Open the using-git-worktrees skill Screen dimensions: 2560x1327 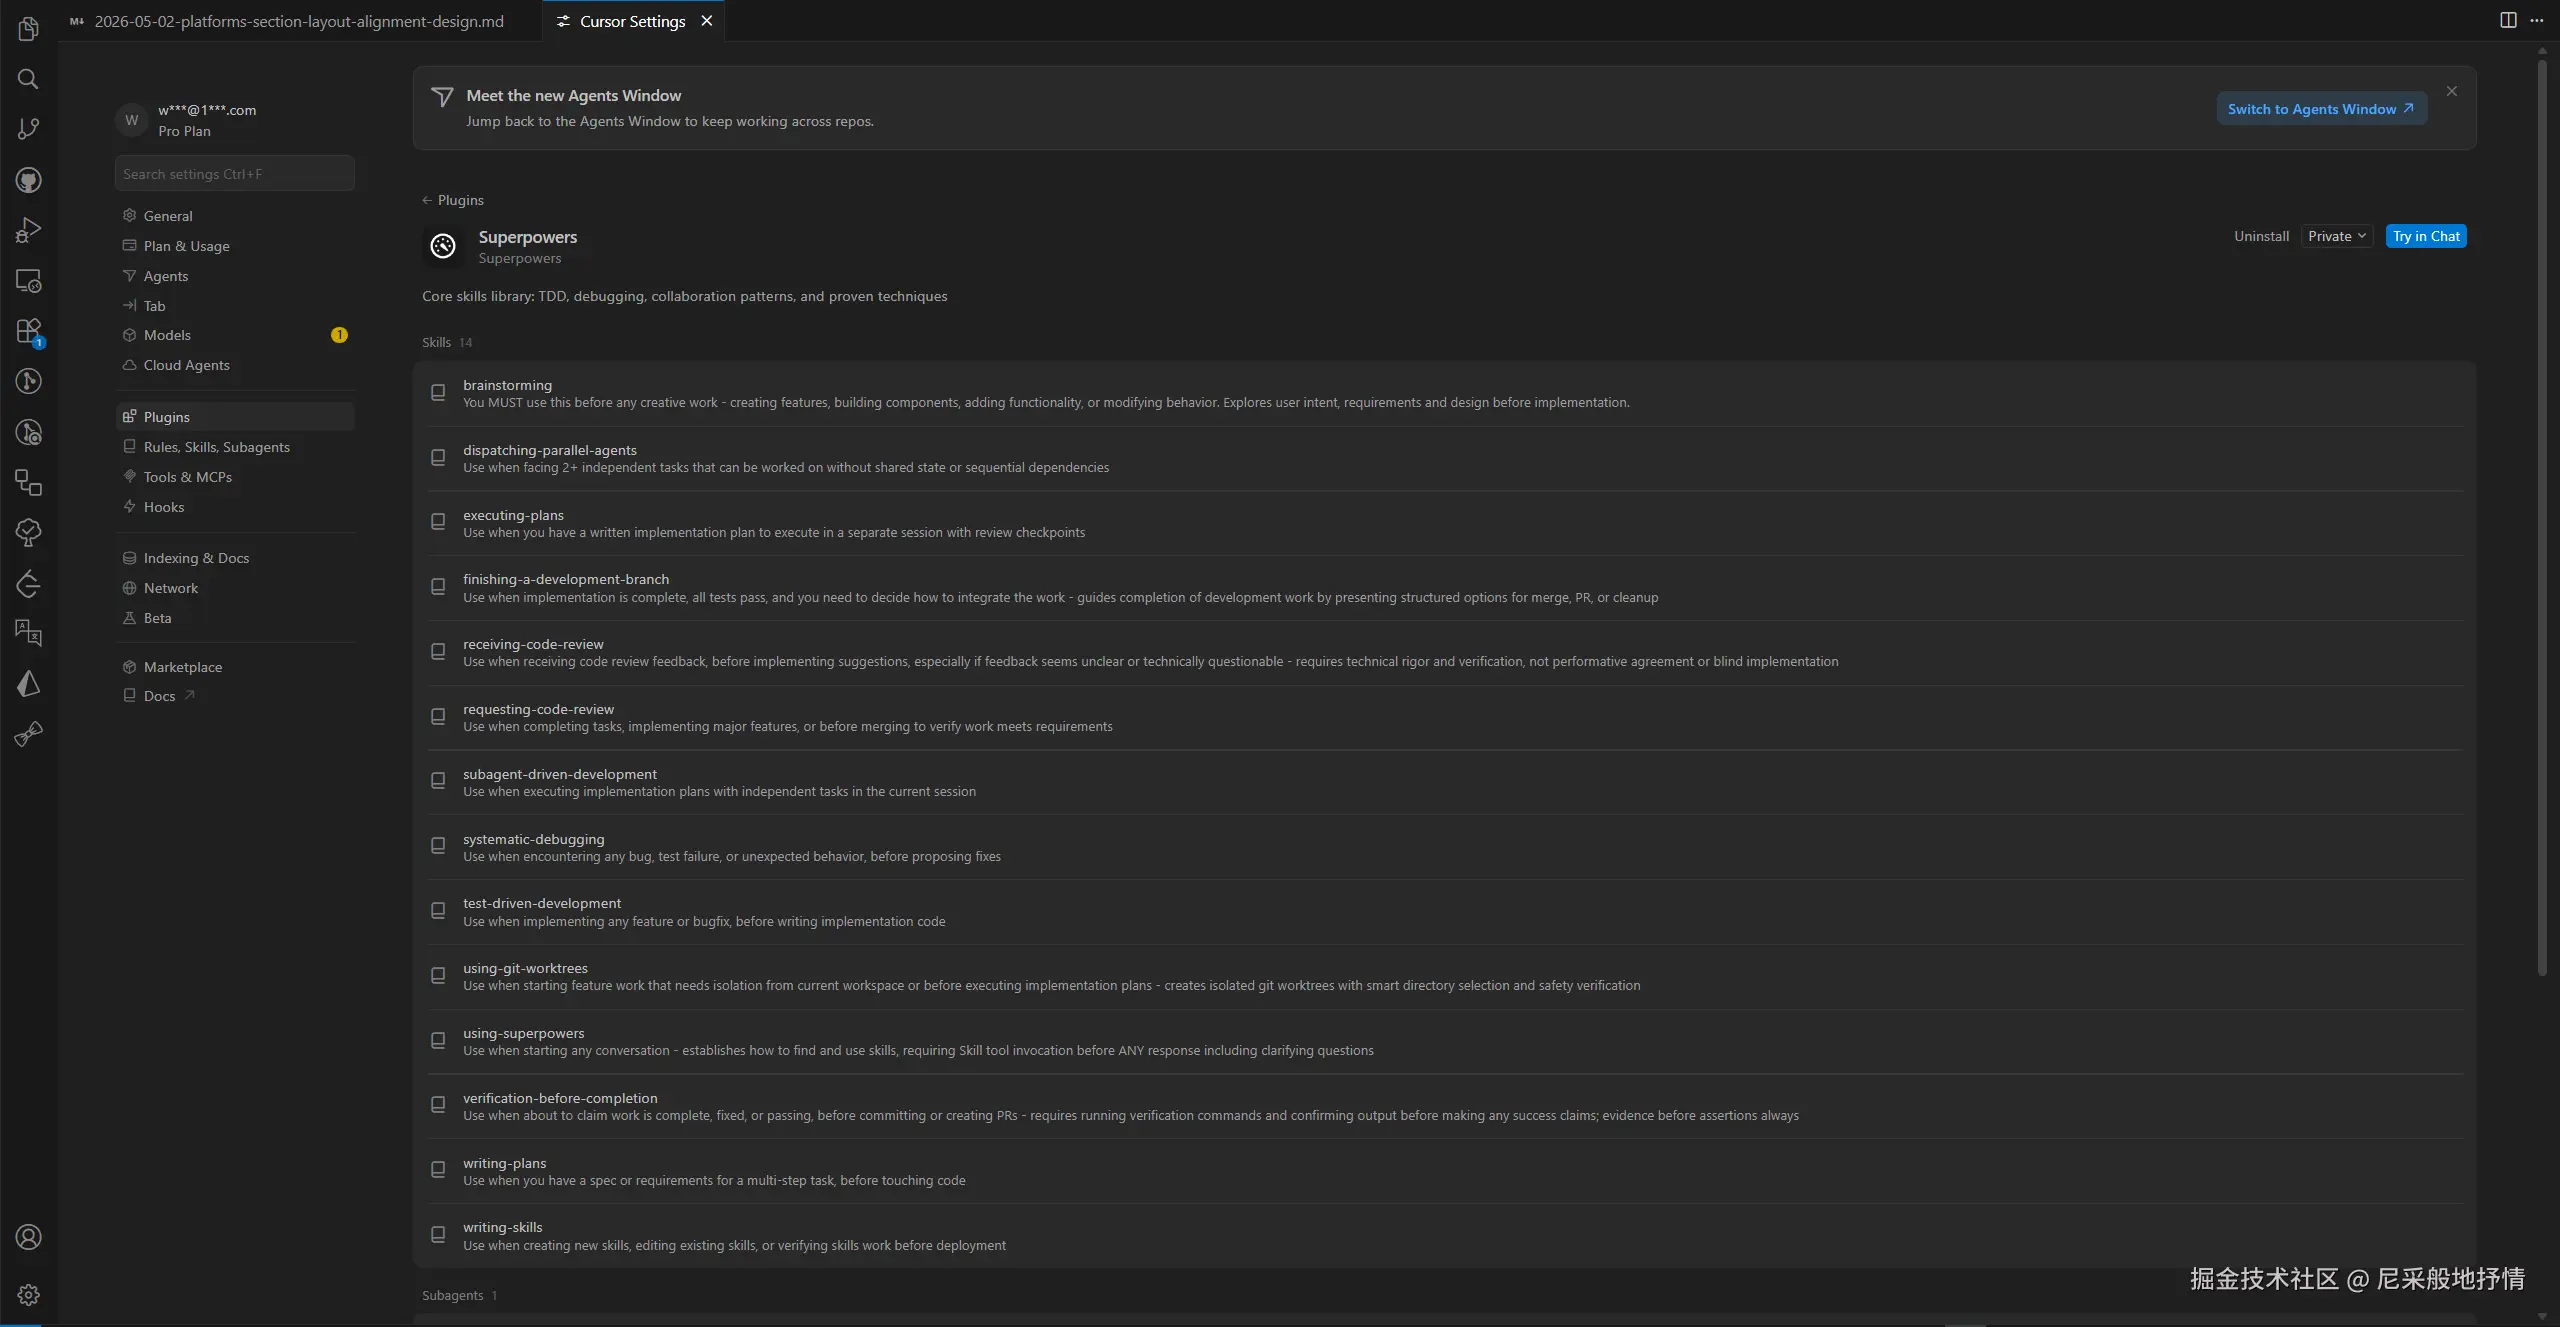pyautogui.click(x=1445, y=977)
